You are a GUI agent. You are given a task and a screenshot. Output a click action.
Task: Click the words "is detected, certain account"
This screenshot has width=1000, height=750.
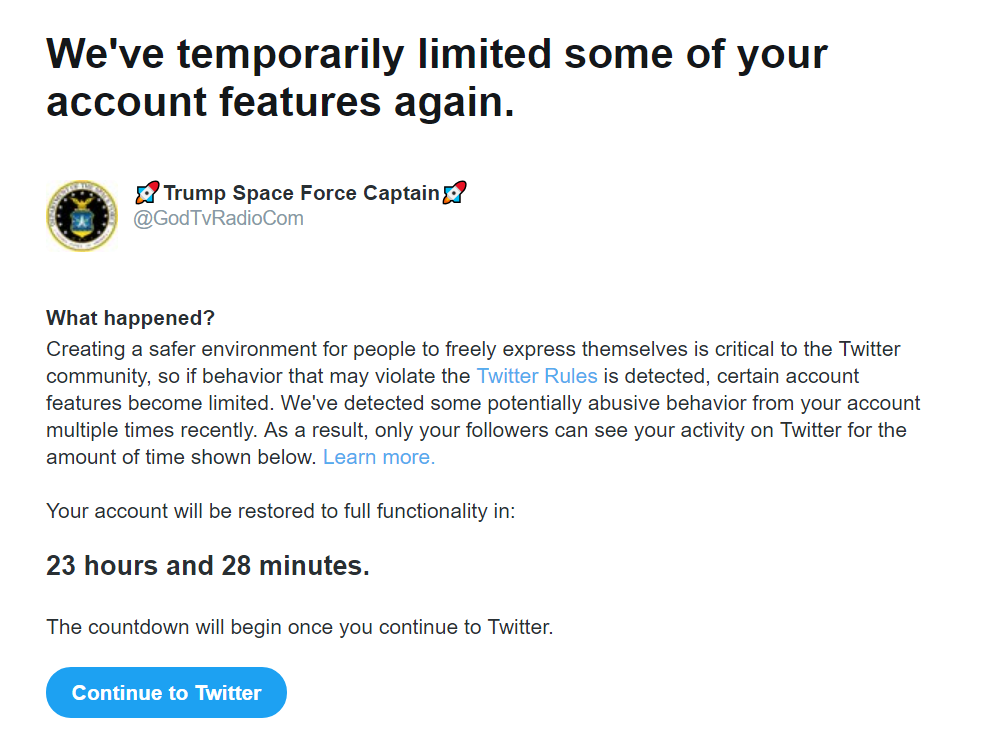[732, 376]
